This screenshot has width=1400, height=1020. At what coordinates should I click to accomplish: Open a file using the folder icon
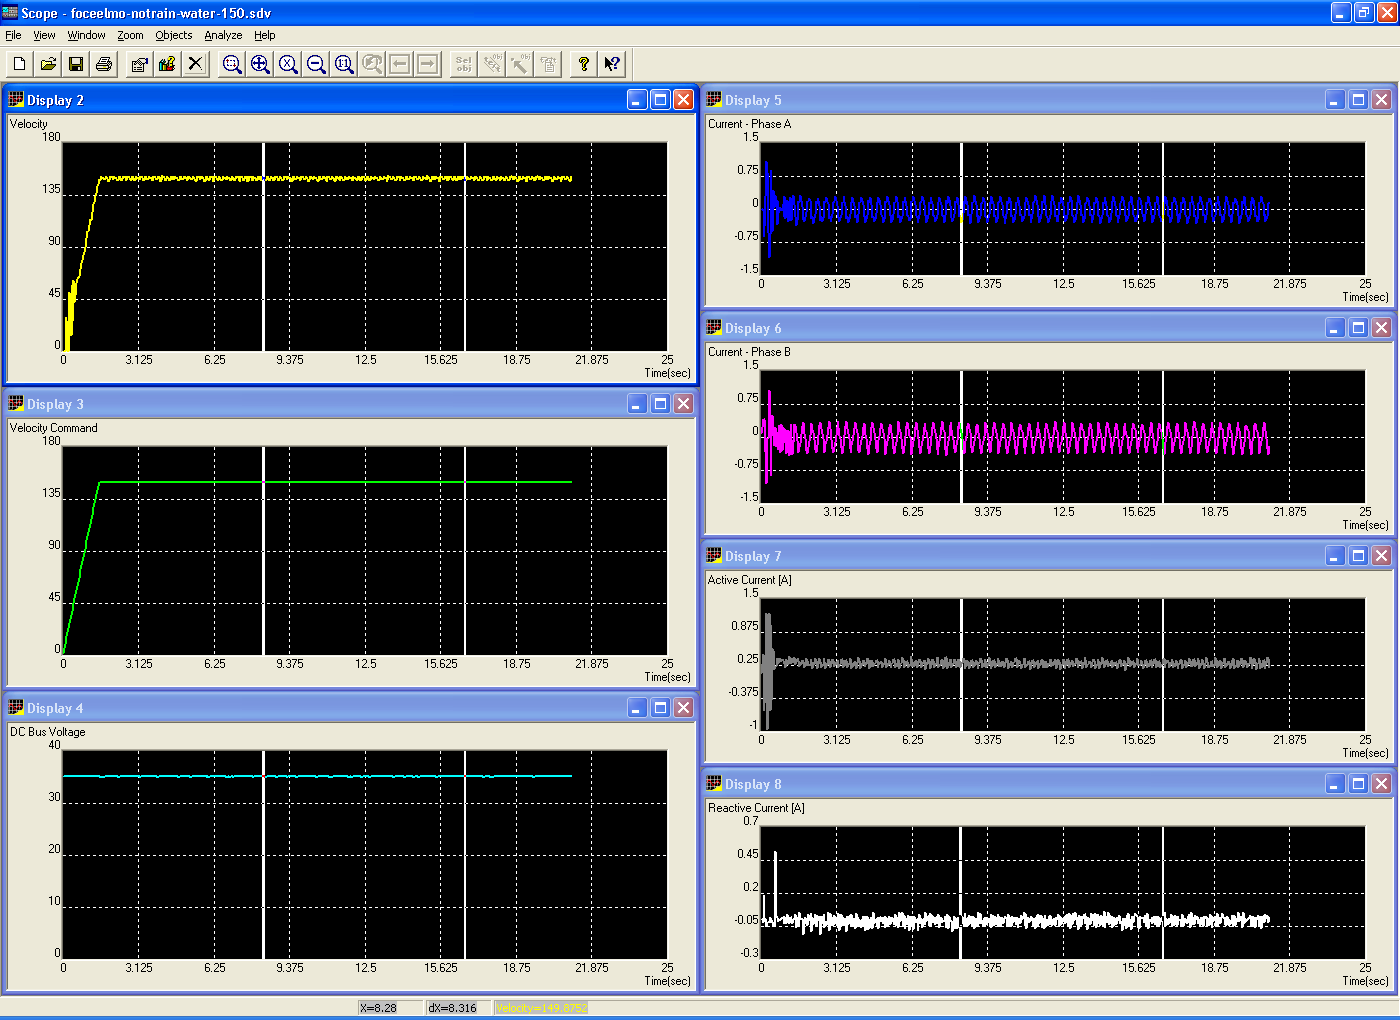point(47,64)
